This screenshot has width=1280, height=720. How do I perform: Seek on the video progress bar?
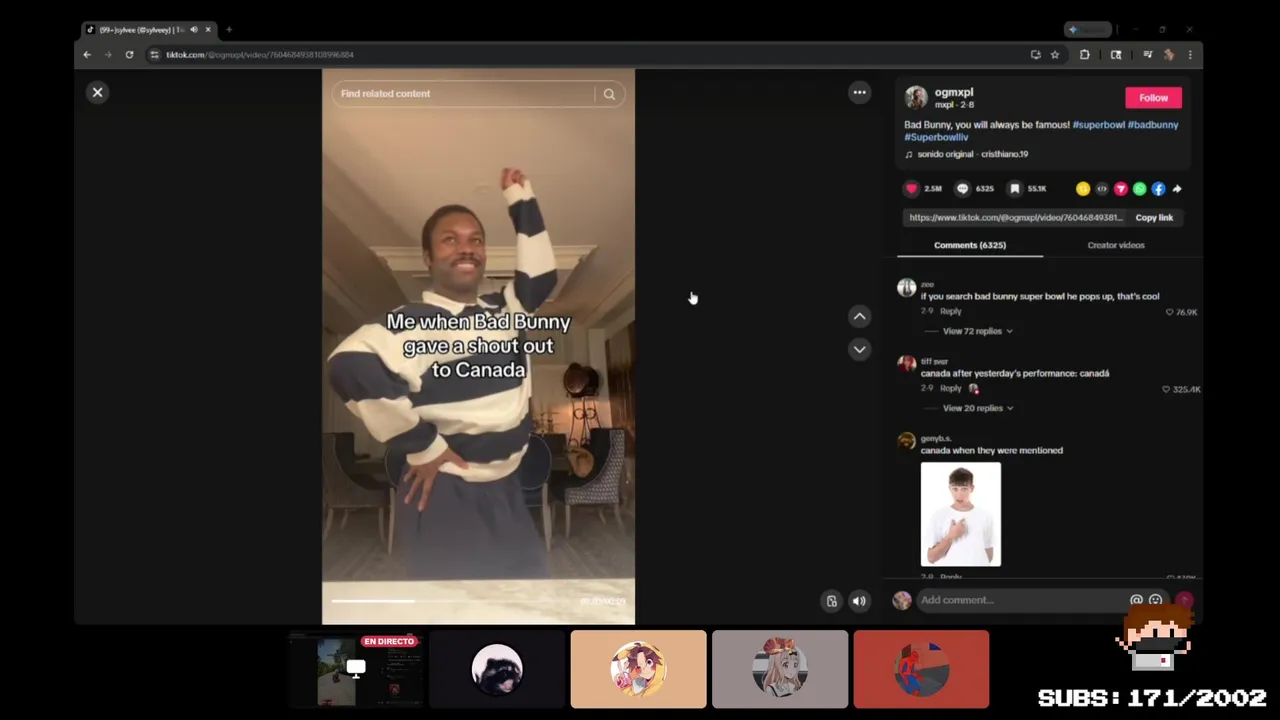478,601
